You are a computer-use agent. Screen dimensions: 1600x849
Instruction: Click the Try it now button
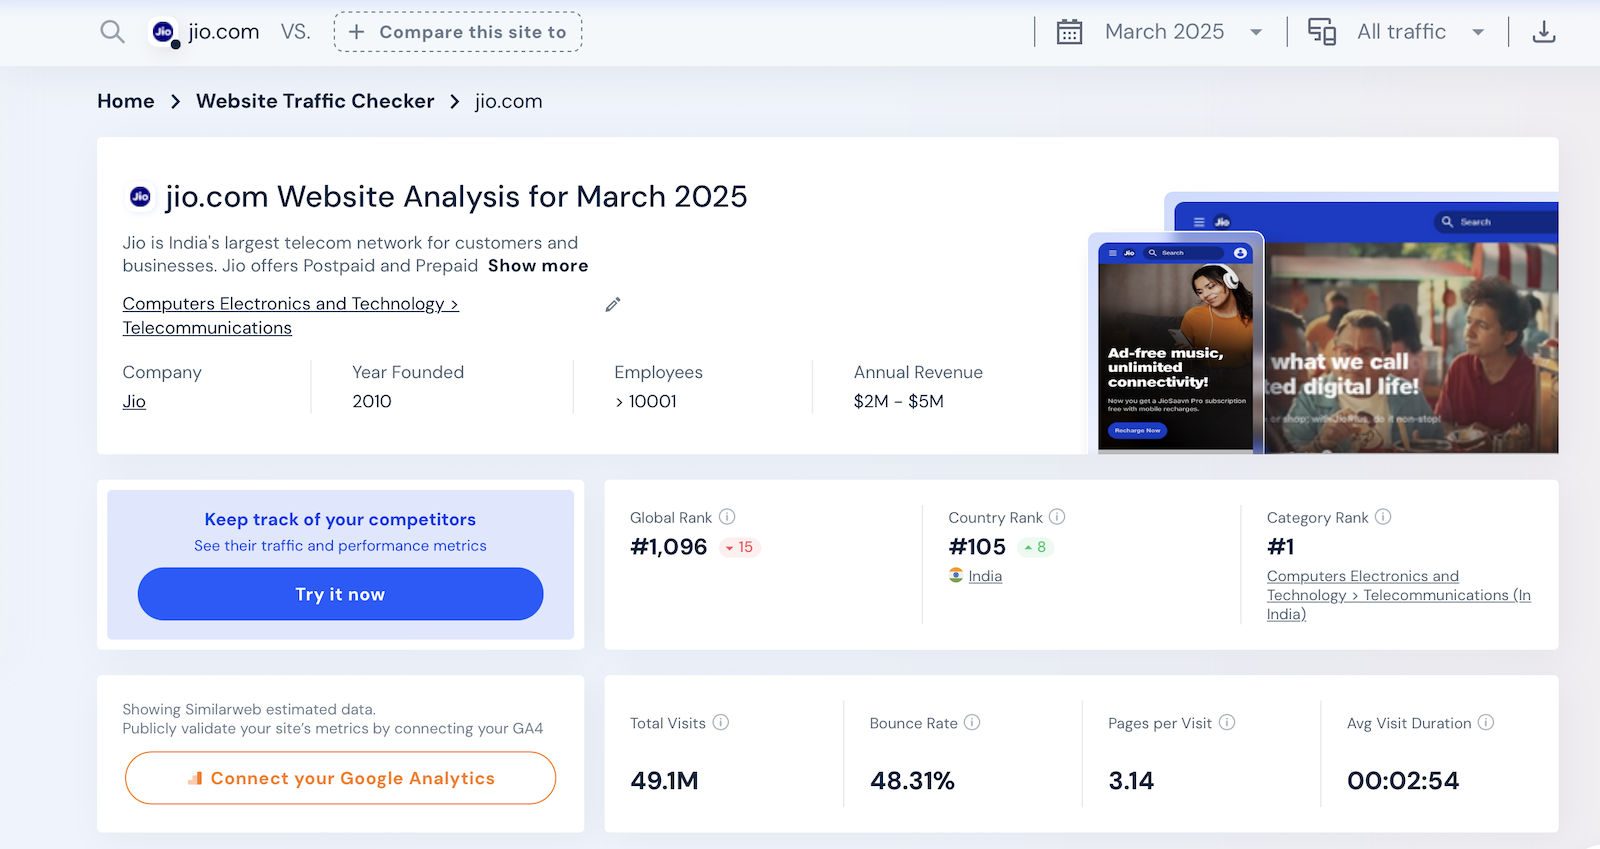[340, 594]
